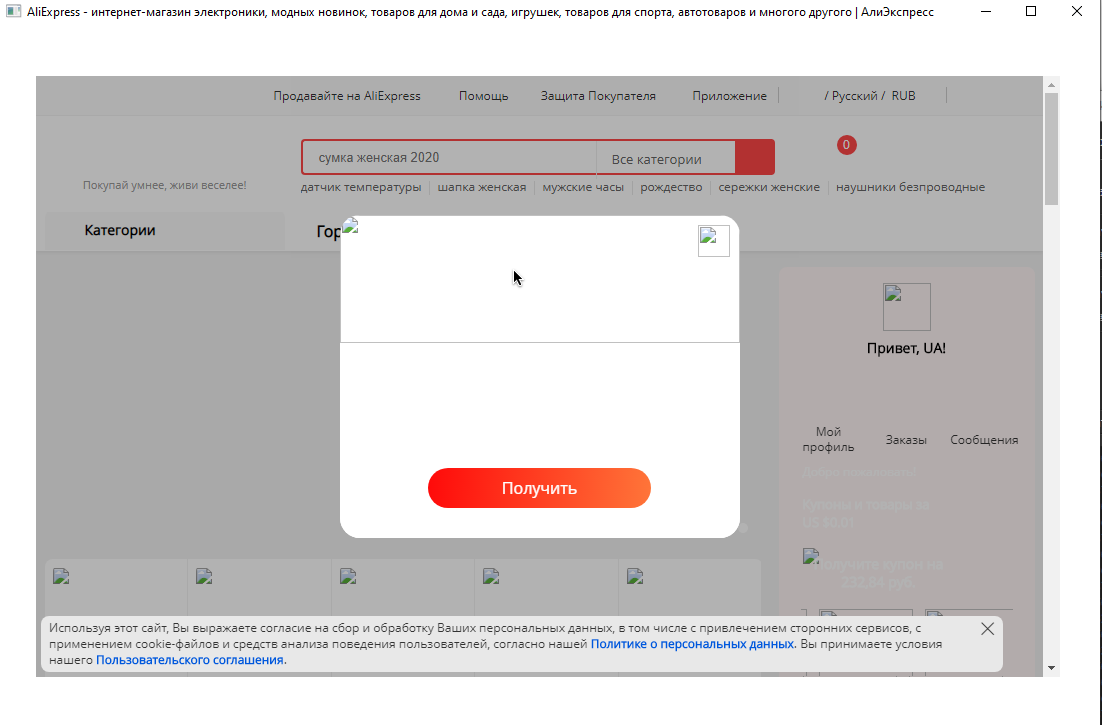Open Пользовательского соглашения link
Image resolution: width=1102 pixels, height=725 pixels.
(x=190, y=660)
